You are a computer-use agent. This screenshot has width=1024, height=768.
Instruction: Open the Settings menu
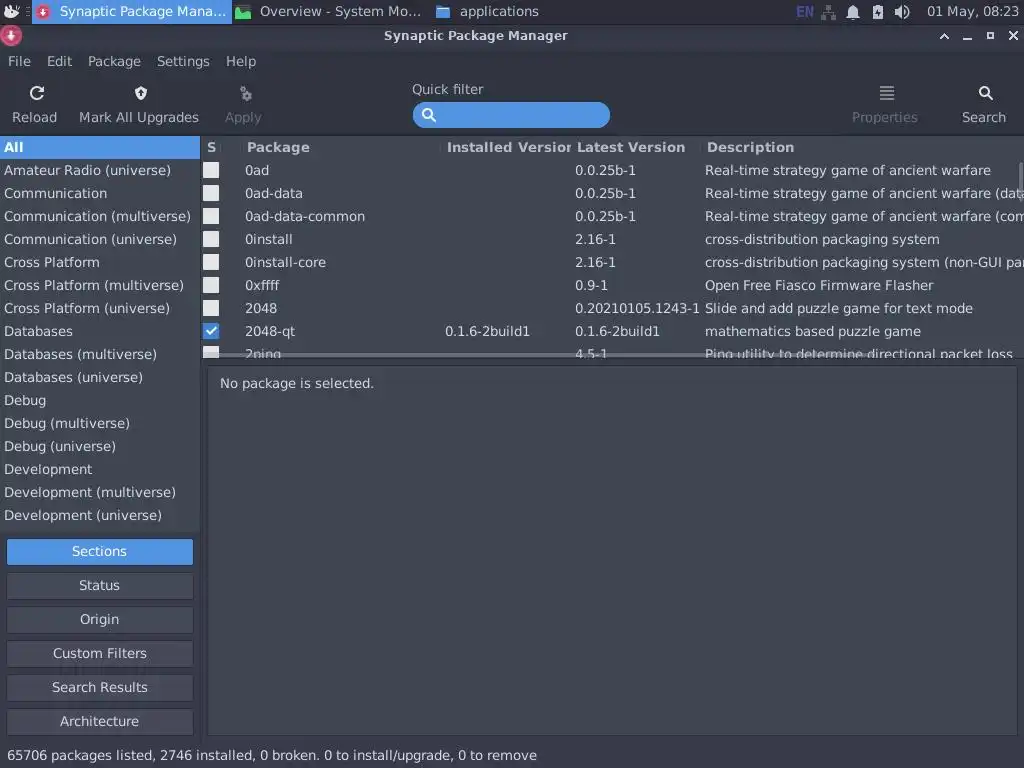click(183, 61)
